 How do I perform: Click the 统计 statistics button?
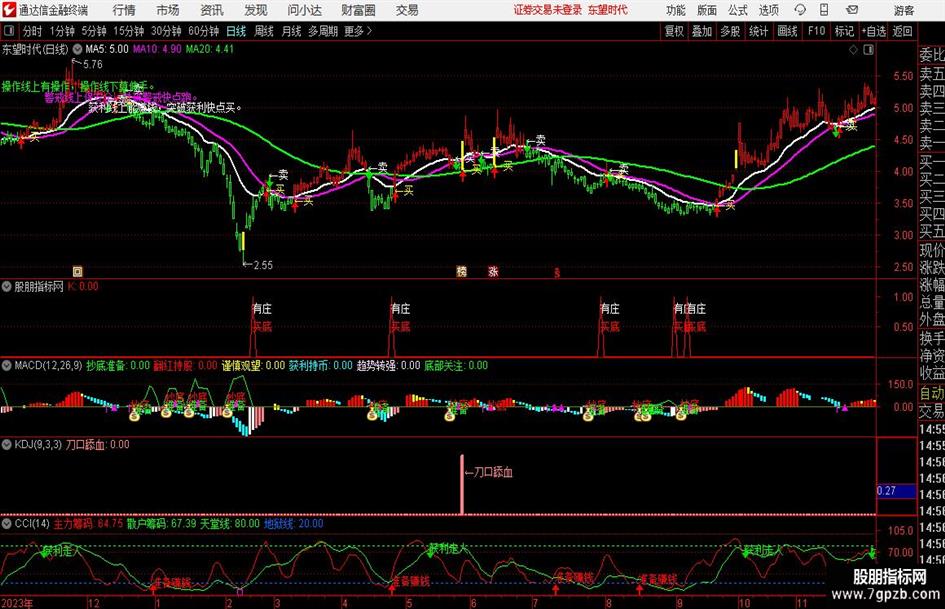(x=758, y=31)
